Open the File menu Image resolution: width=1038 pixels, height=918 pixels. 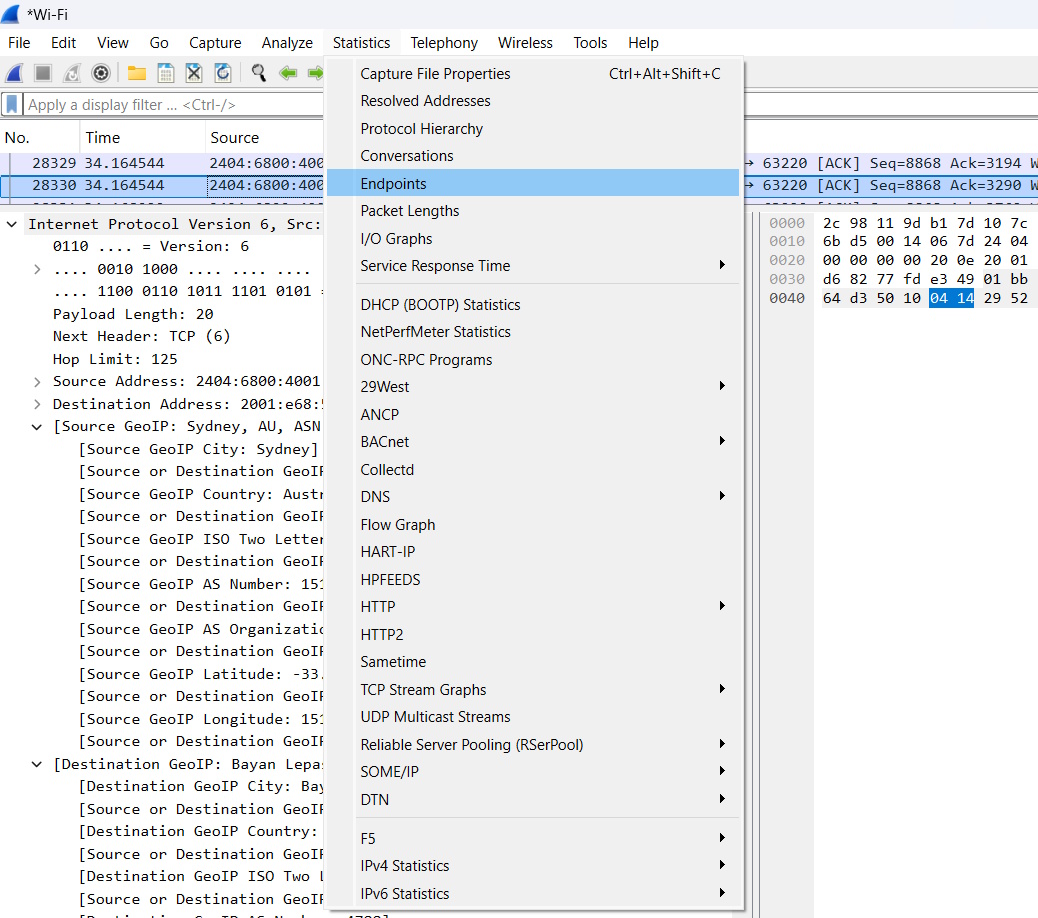(x=19, y=43)
